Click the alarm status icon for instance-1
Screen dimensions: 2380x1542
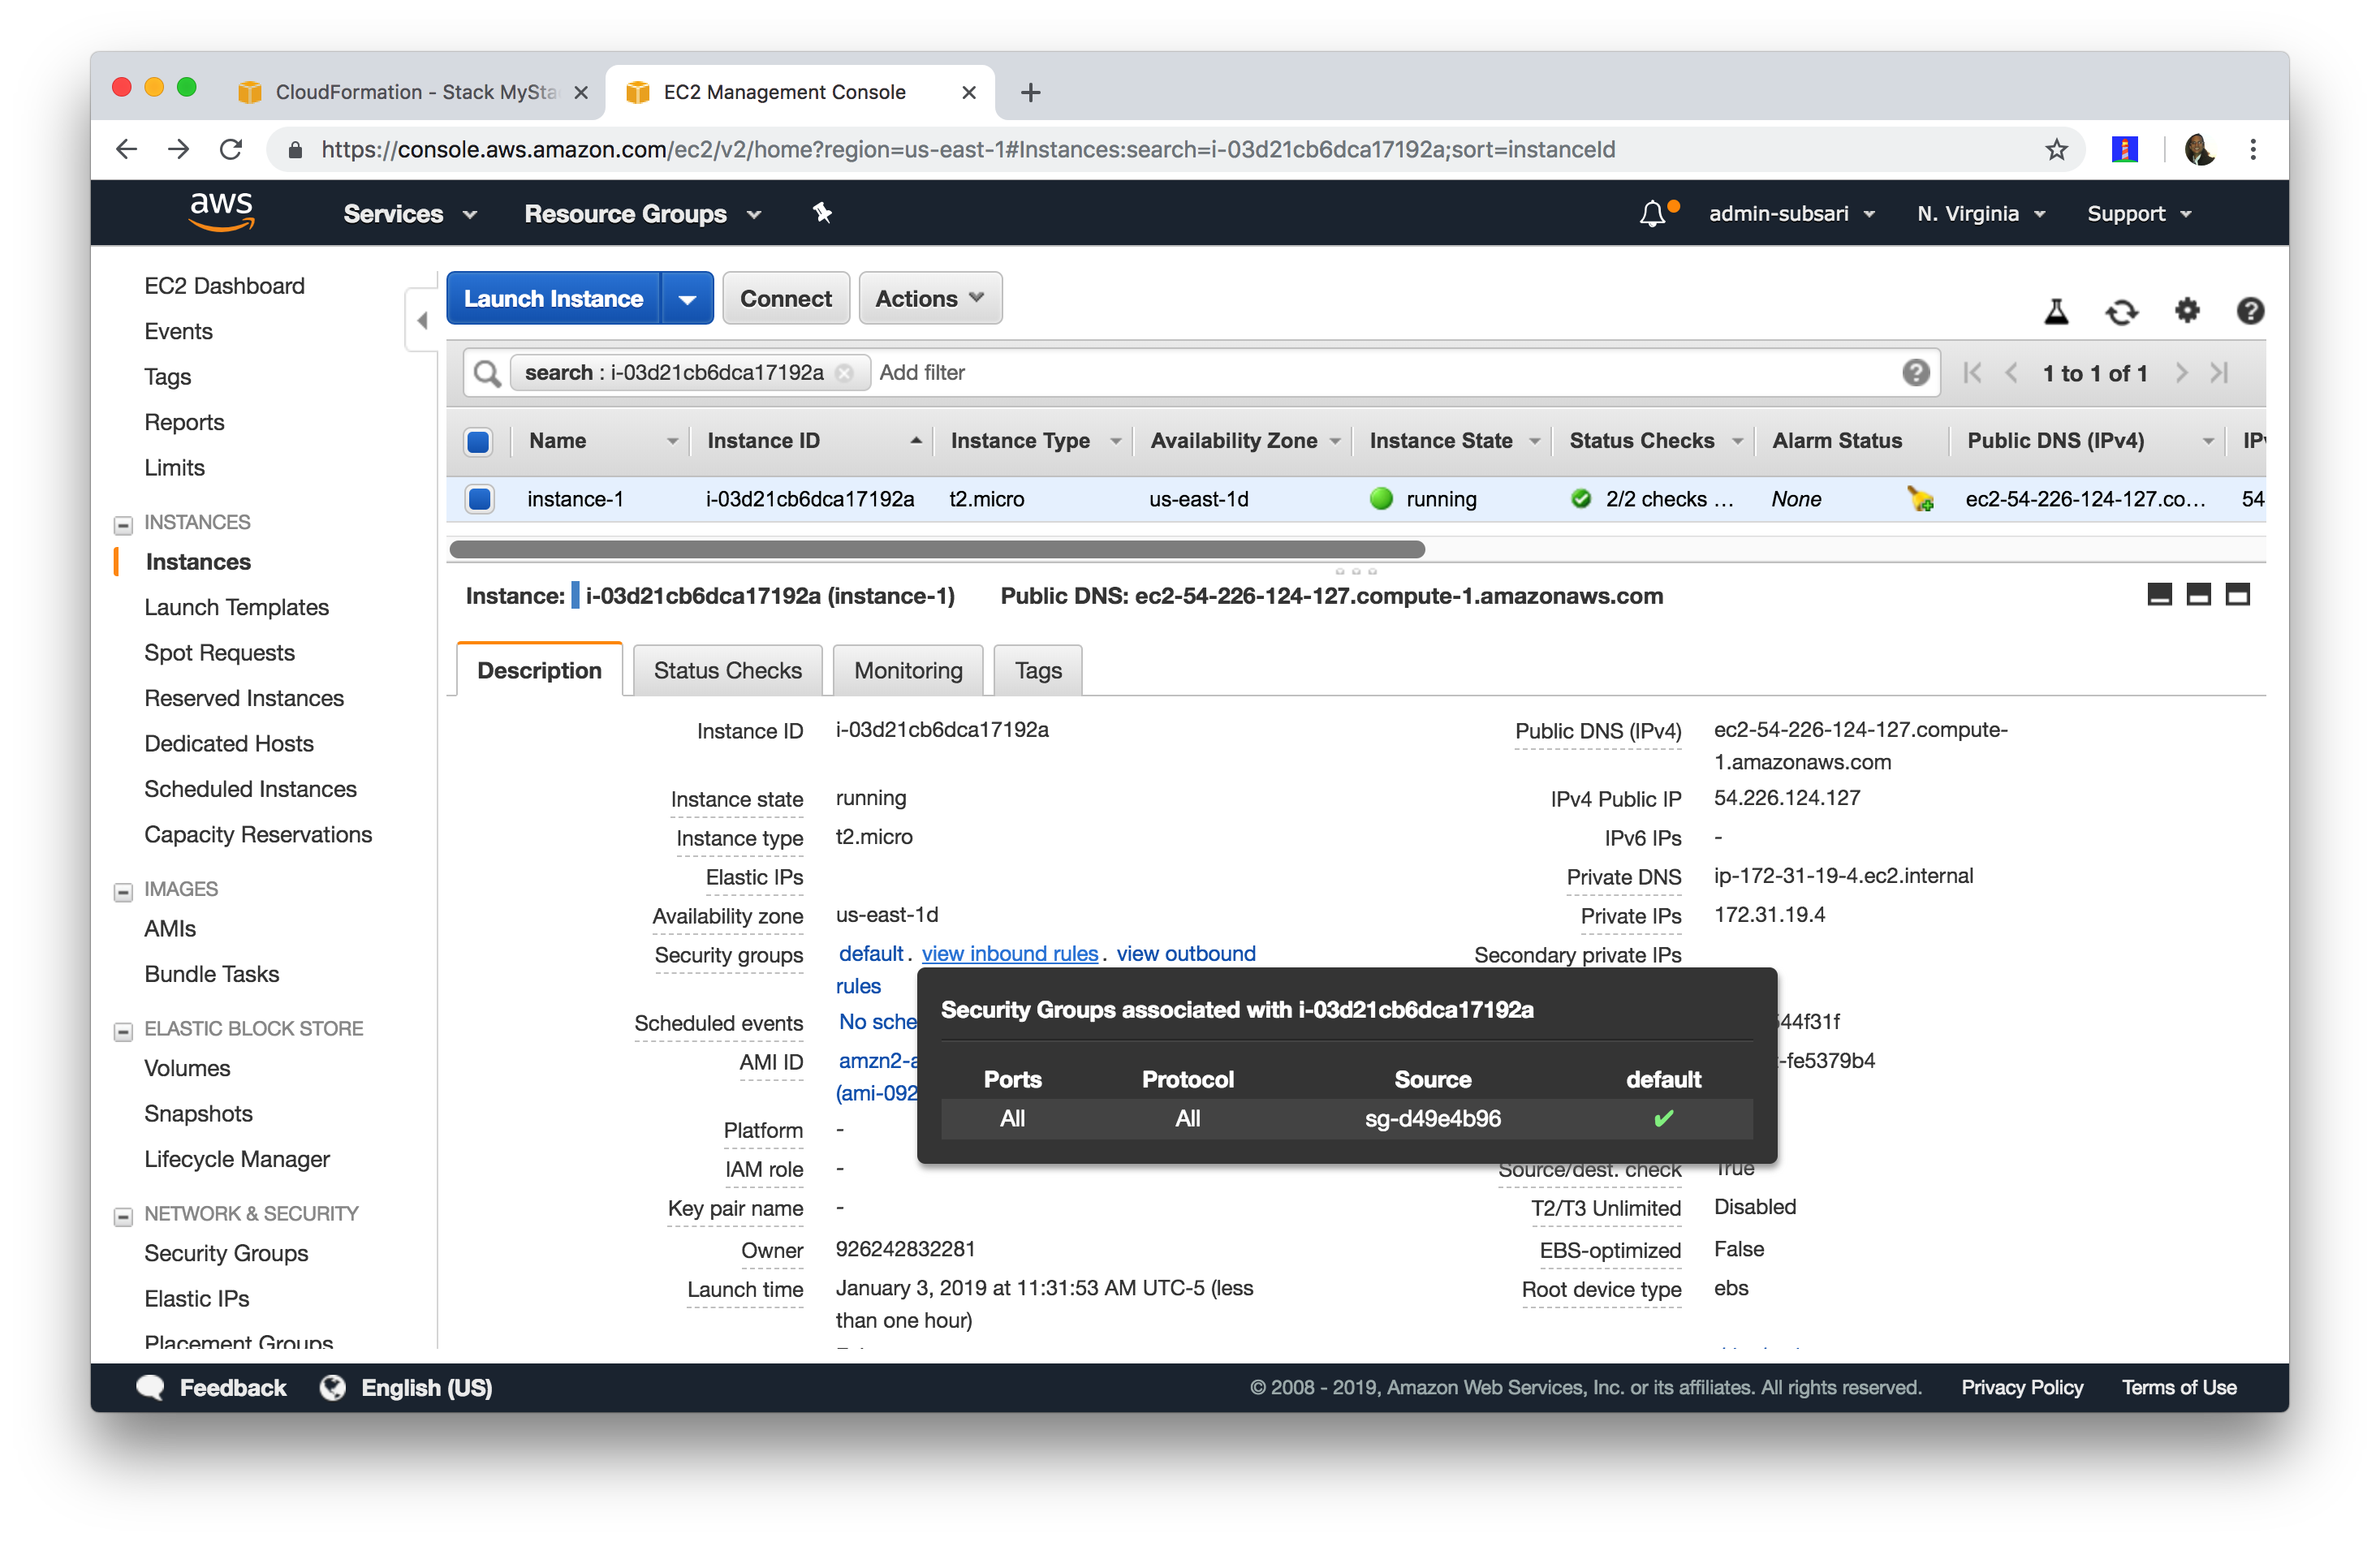pyautogui.click(x=1919, y=498)
